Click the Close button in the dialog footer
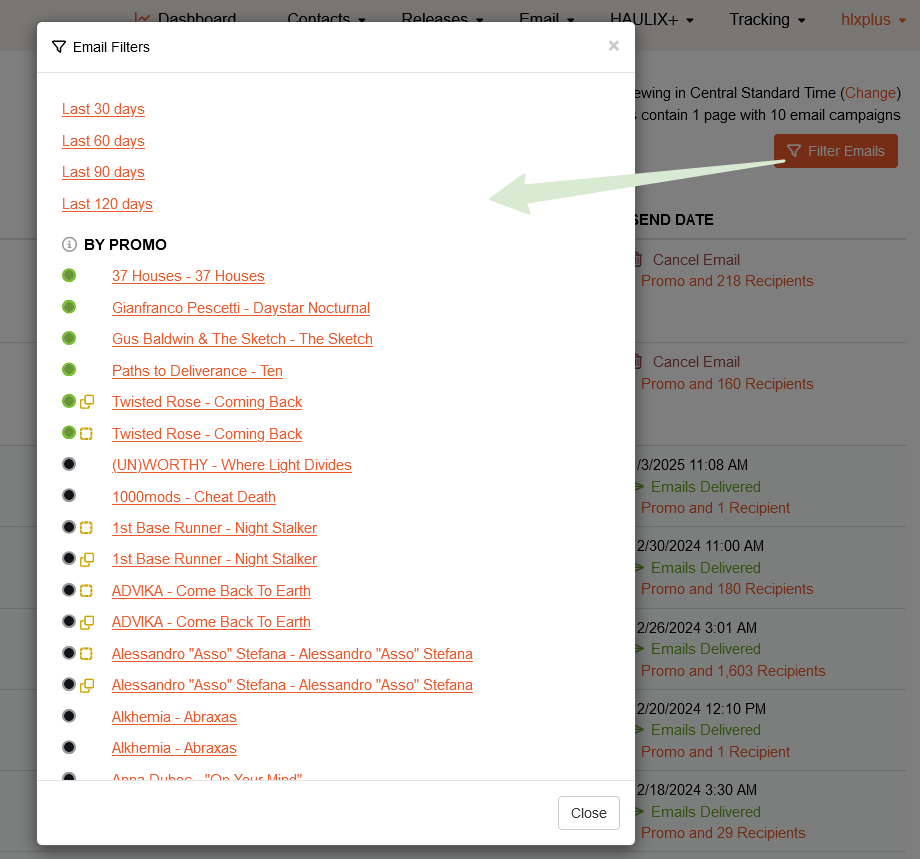 [x=588, y=813]
